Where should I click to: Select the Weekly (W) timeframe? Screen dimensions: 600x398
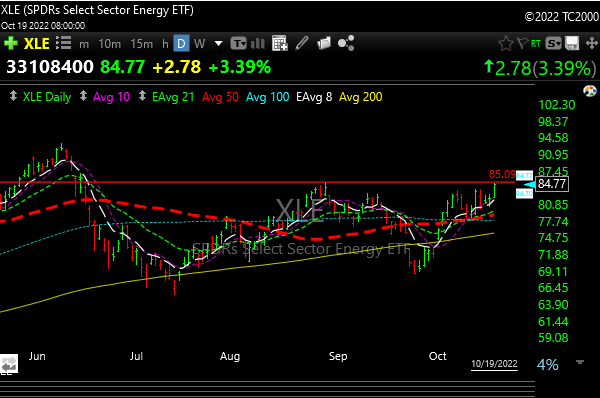(199, 44)
